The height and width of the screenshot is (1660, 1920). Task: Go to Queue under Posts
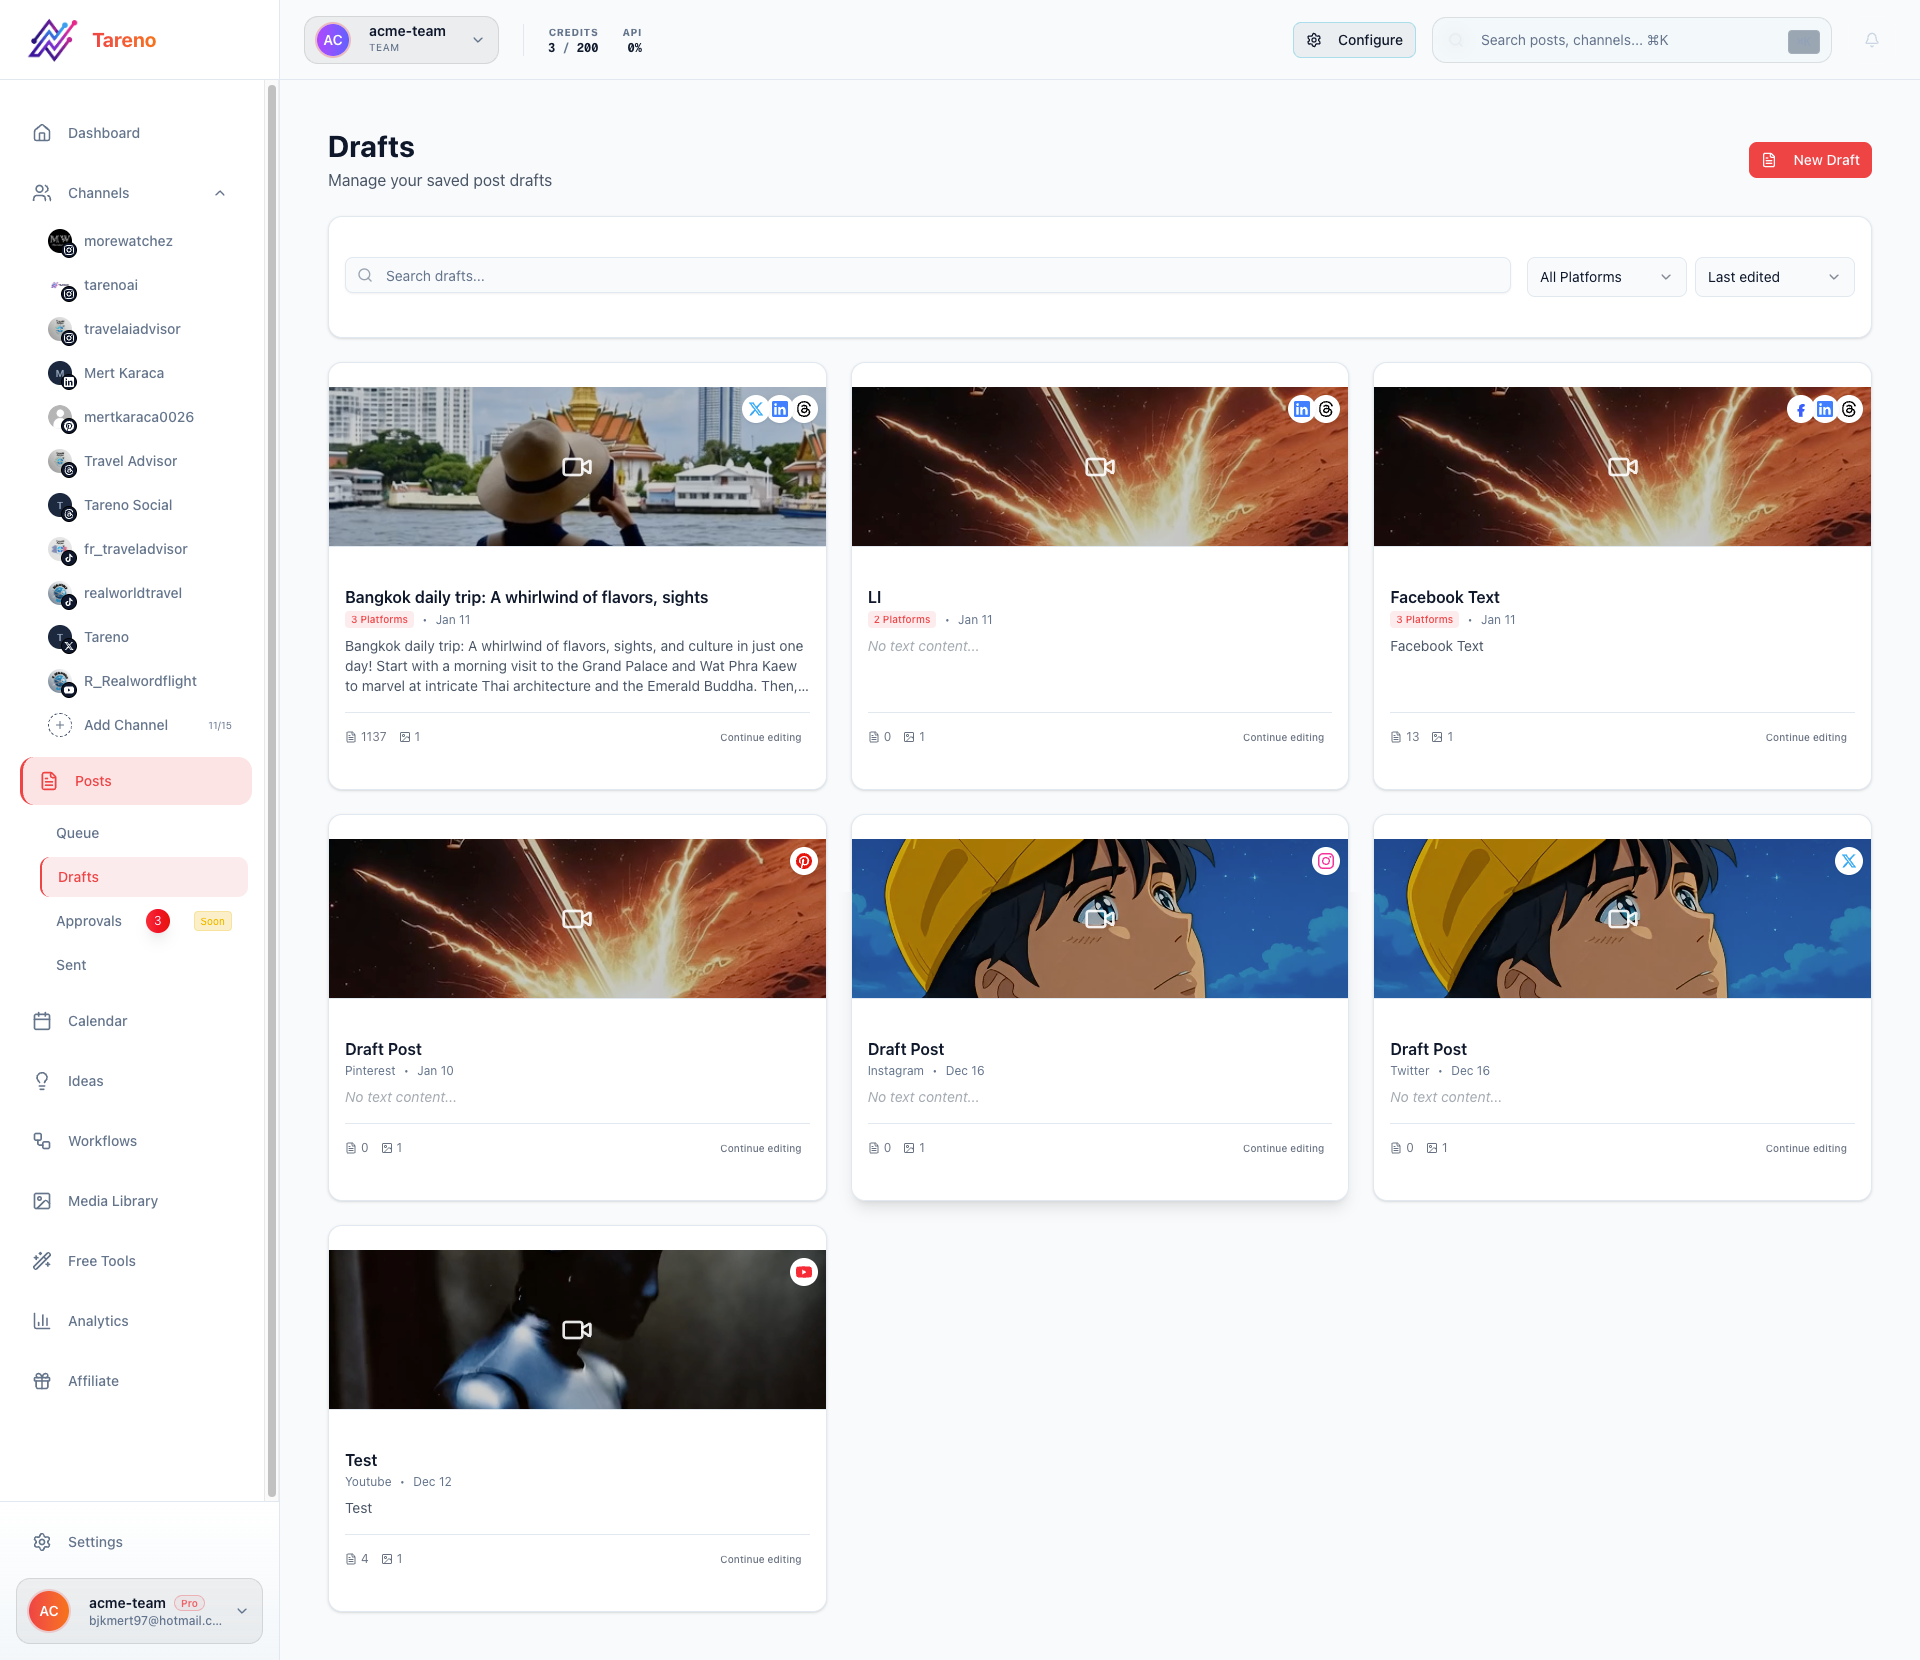tap(77, 833)
